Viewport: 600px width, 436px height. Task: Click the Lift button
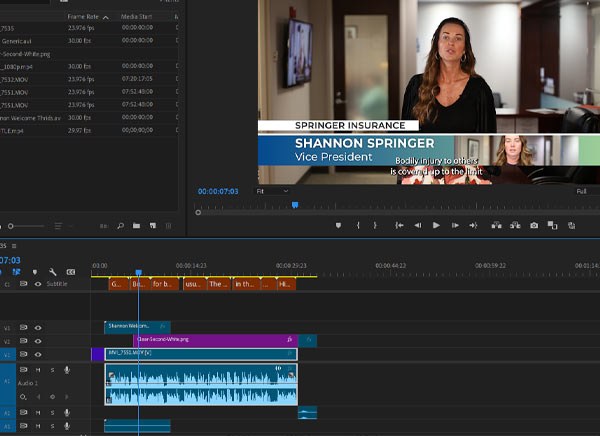497,225
